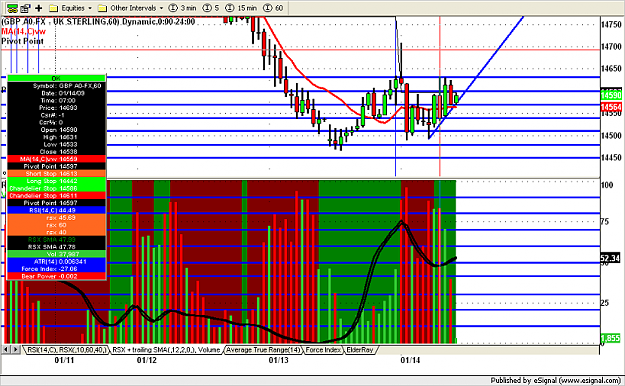The image size is (625, 386).
Task: Click the rsx 60 row
Action: 56,225
